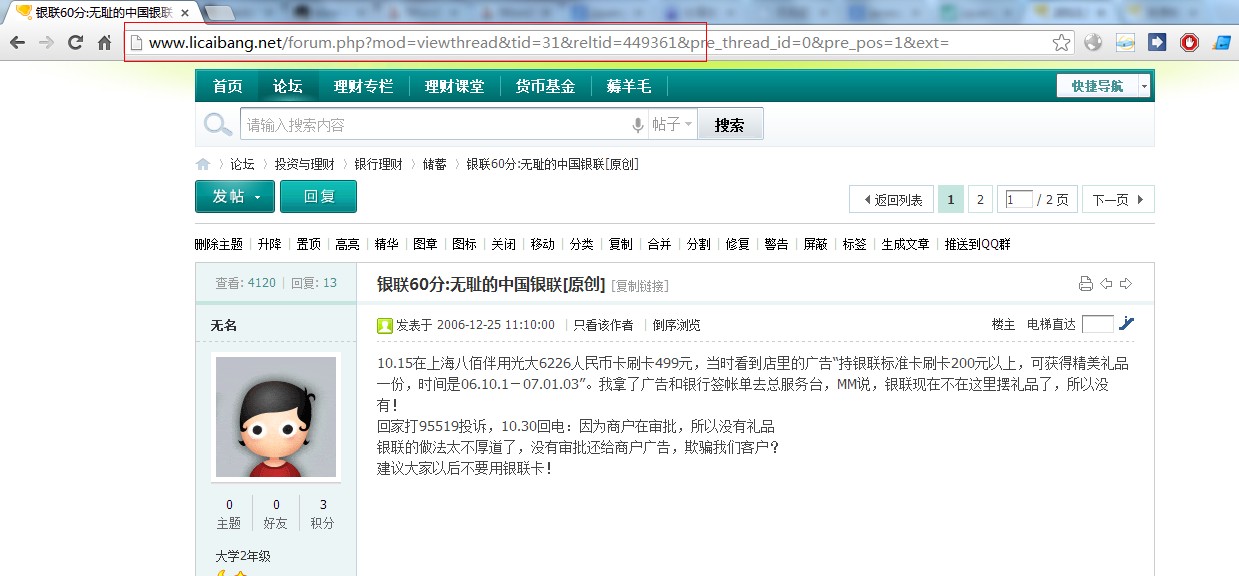Click the username 无名
The image size is (1239, 576).
(223, 325)
